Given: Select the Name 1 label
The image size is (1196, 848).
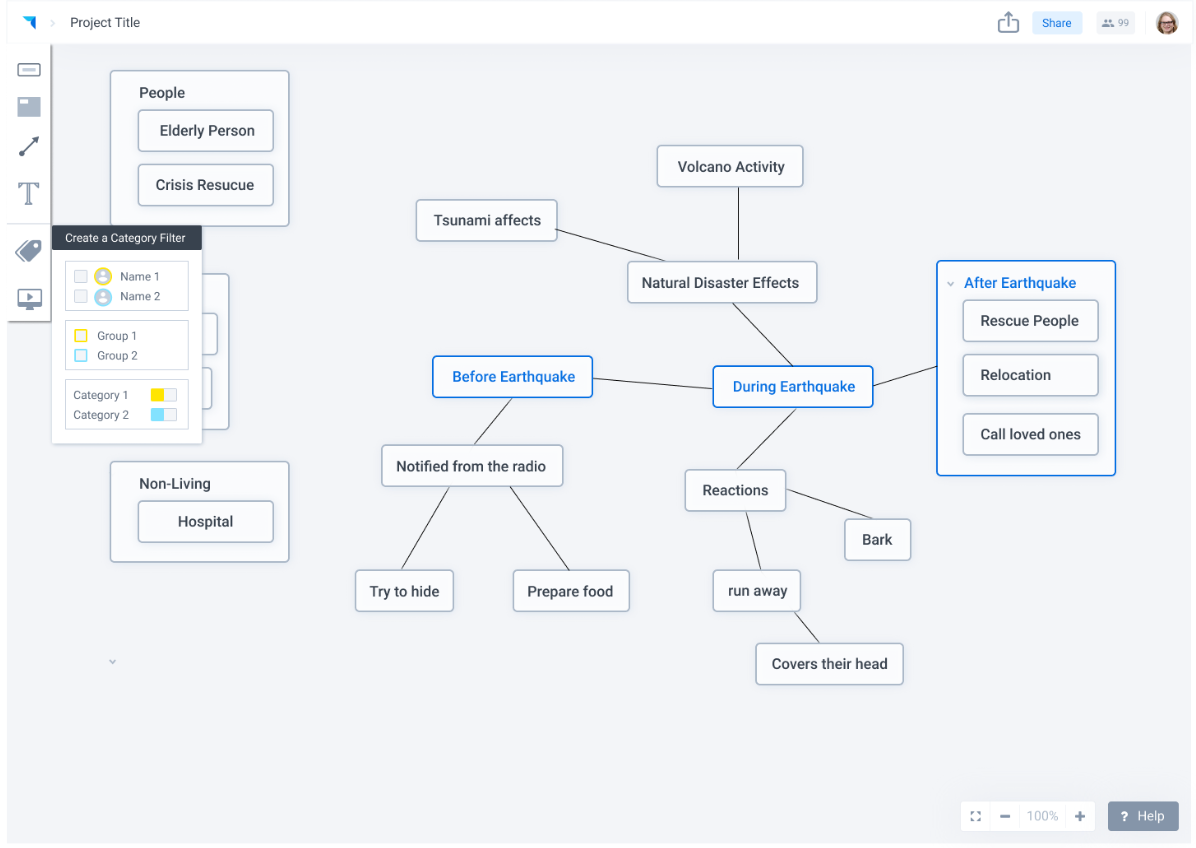Looking at the screenshot, I should point(140,276).
